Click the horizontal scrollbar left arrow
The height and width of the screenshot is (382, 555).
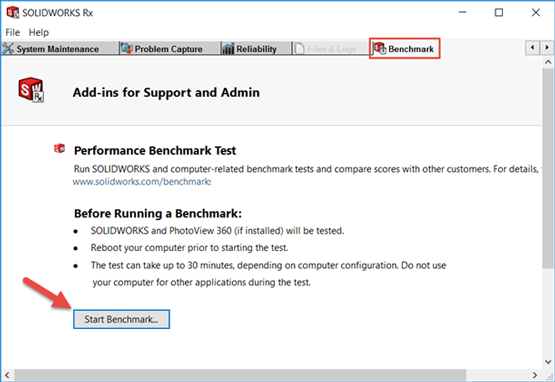click(x=7, y=375)
